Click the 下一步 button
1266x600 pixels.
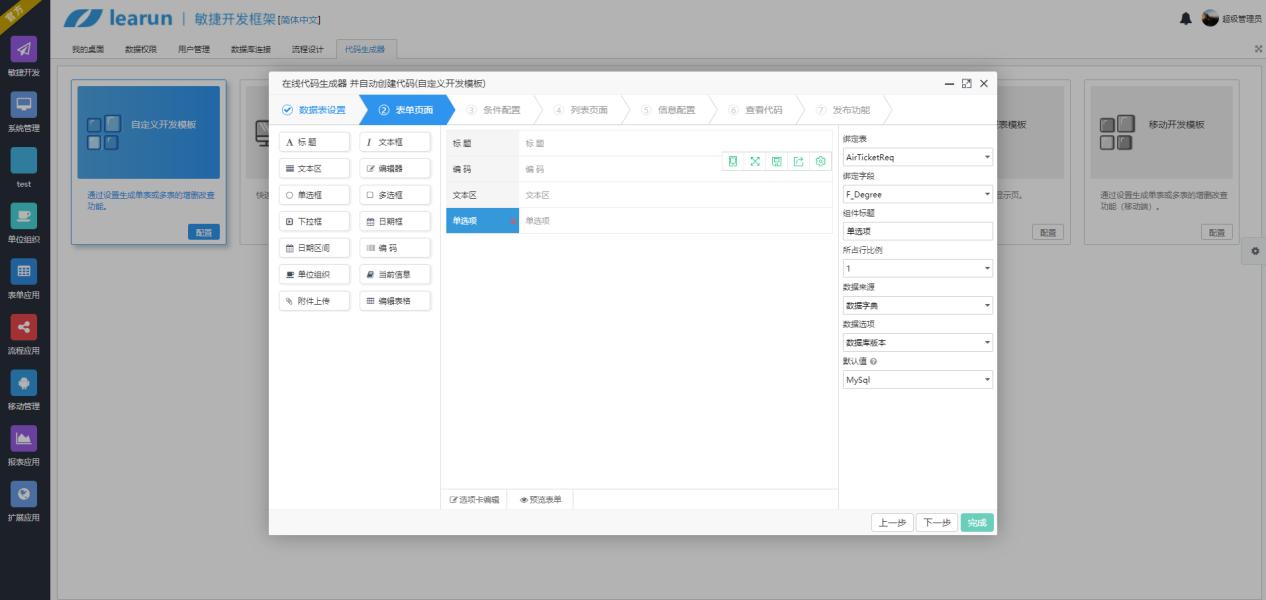(936, 522)
